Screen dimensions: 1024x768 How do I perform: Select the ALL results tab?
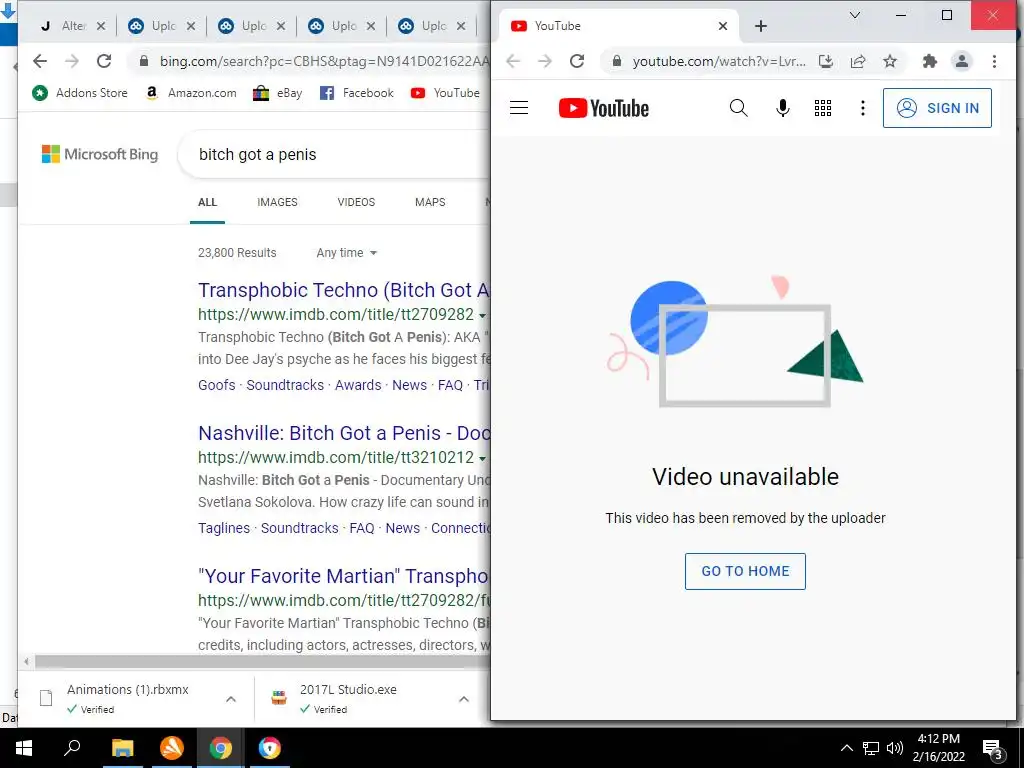pos(207,202)
